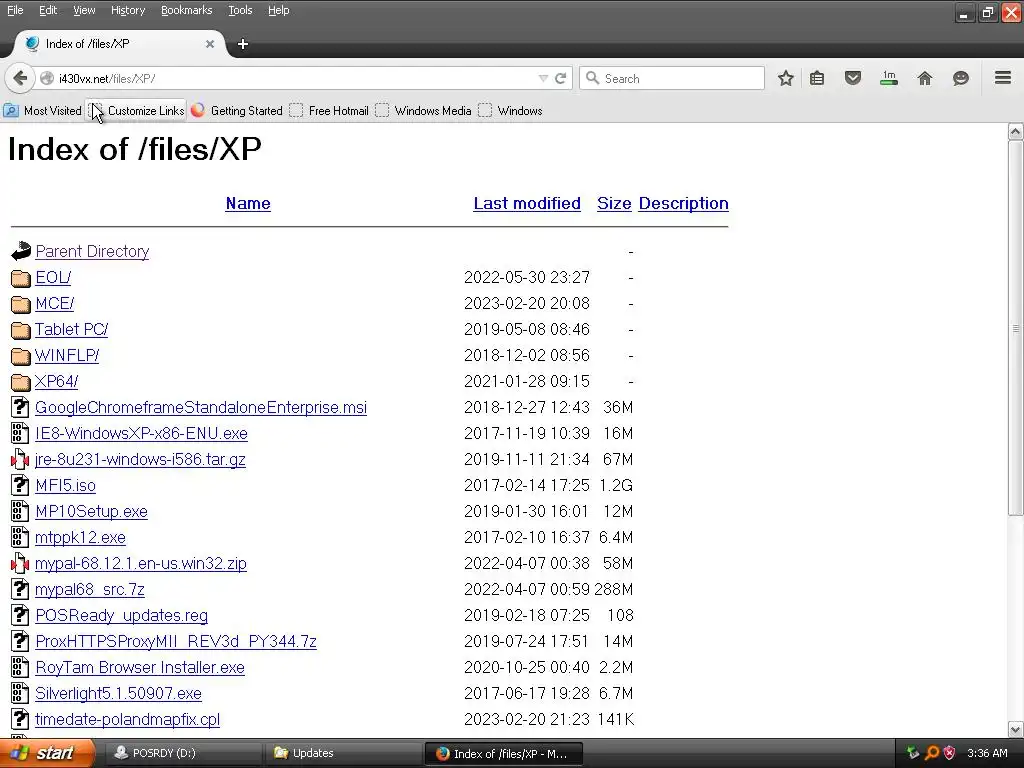Close the Index of /files/XP tab
Image resolution: width=1024 pixels, height=768 pixels.
coord(210,44)
